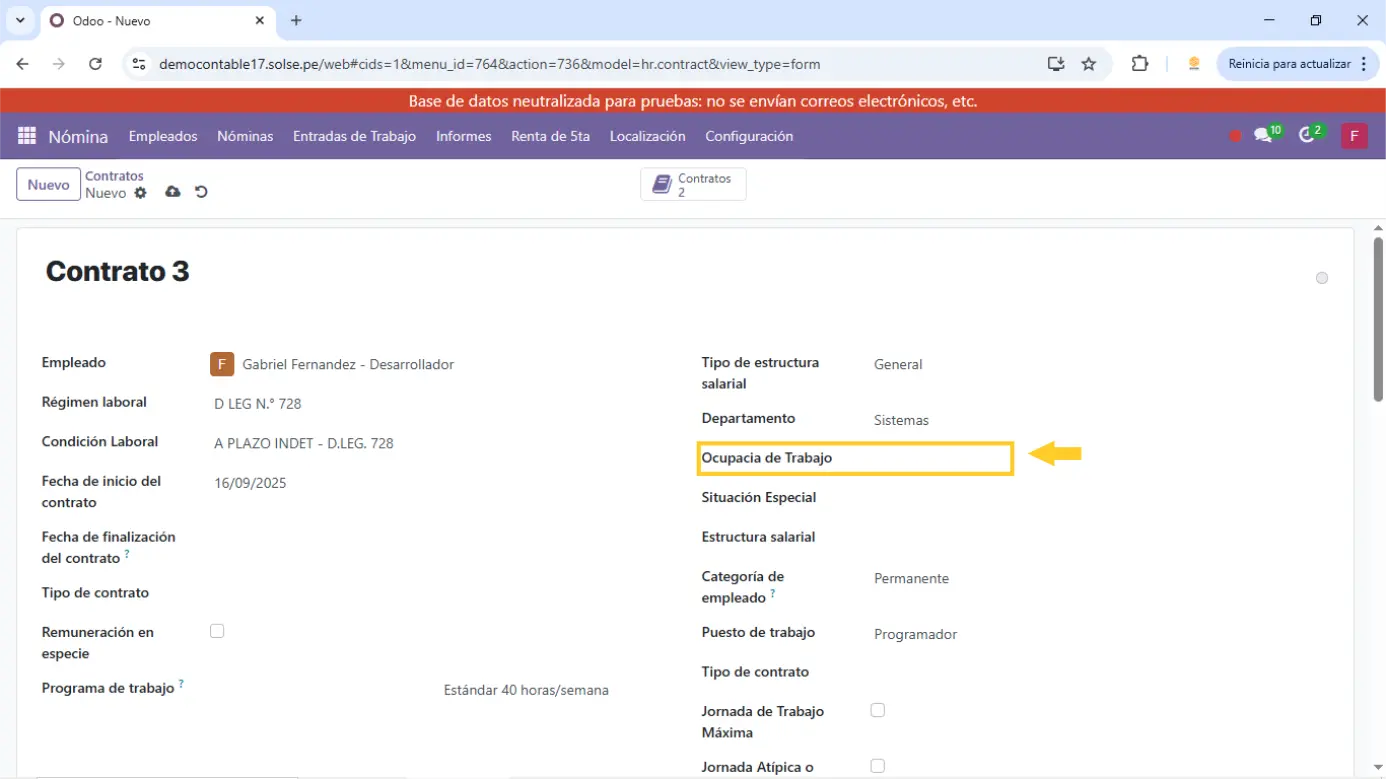Screen dimensions: 1386x779
Task: Open the Puesto de trabajo Programador dropdown
Action: [x=1000, y=634]
